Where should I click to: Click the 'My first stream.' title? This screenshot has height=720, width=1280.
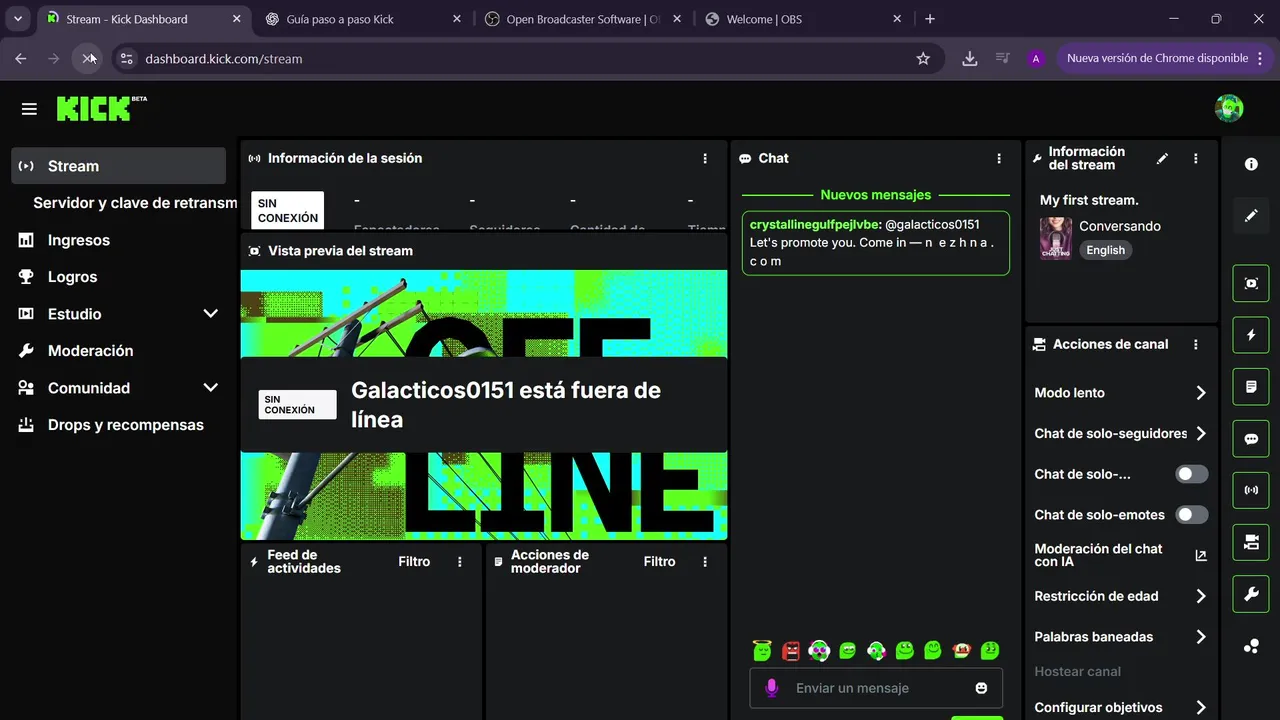point(1089,200)
